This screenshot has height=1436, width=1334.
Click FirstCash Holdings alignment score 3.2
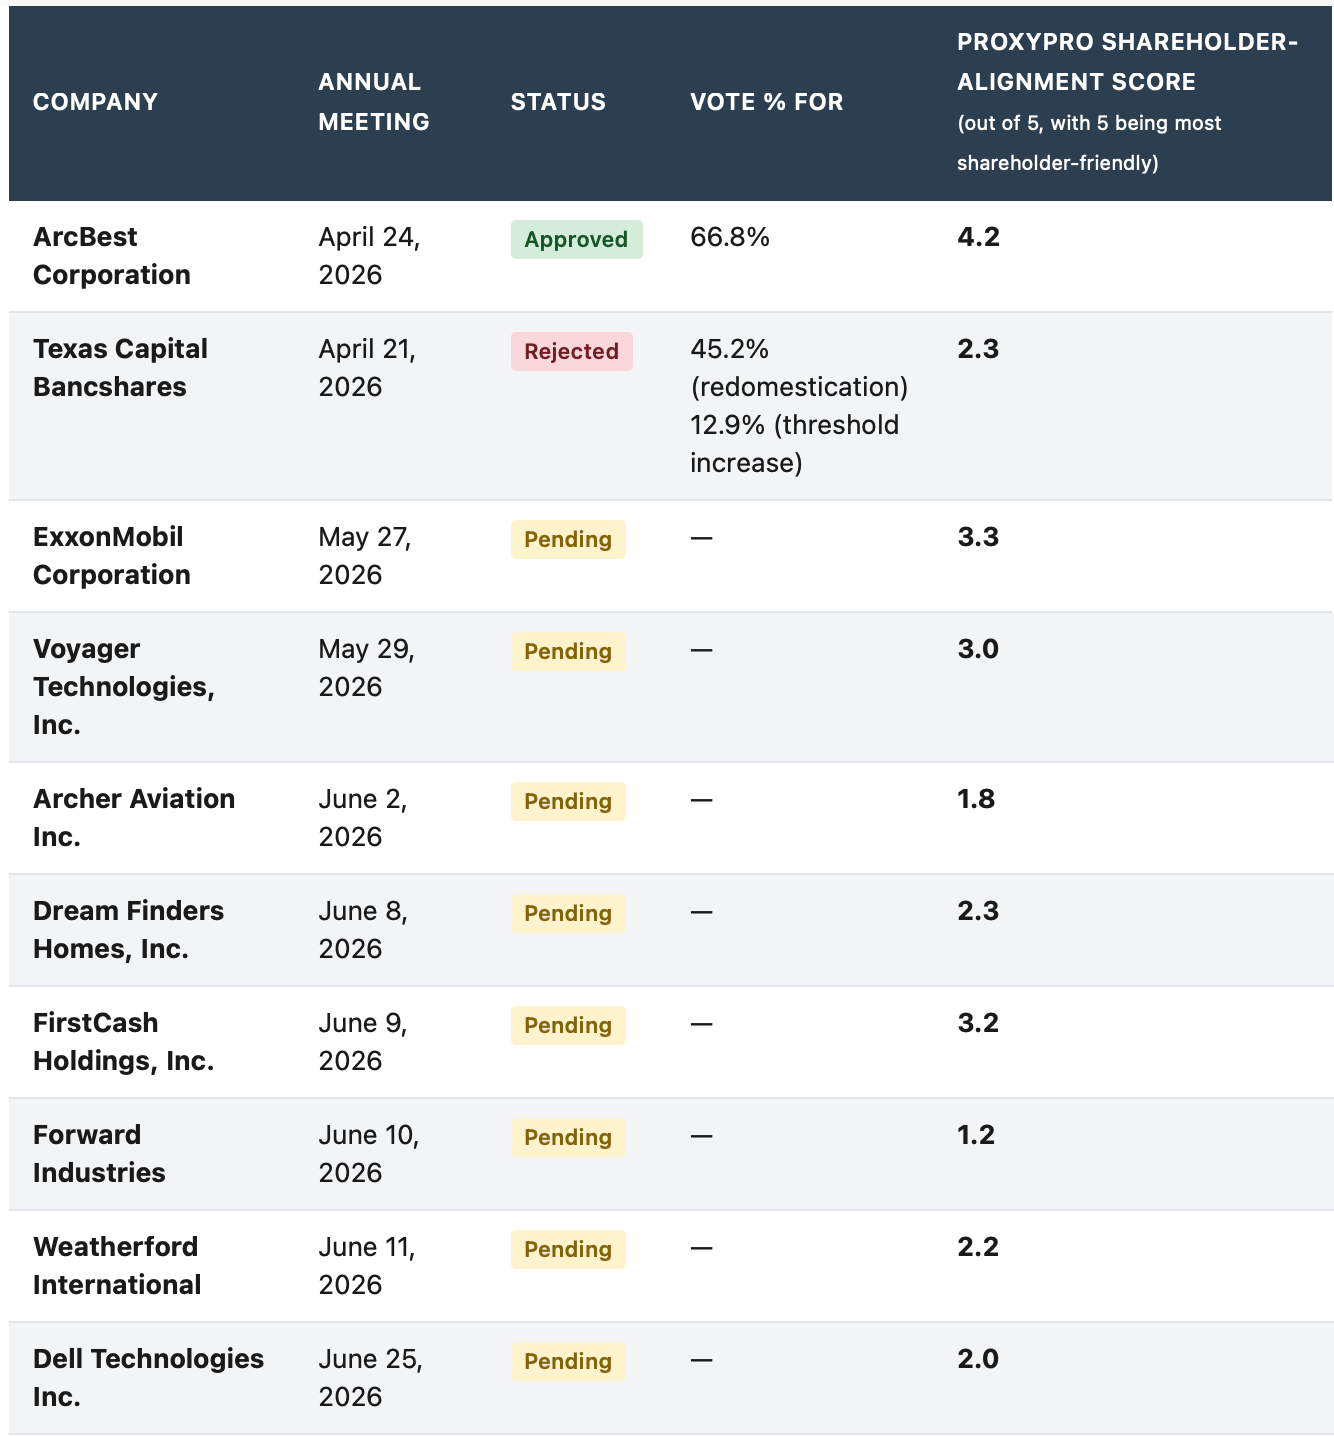[978, 1023]
